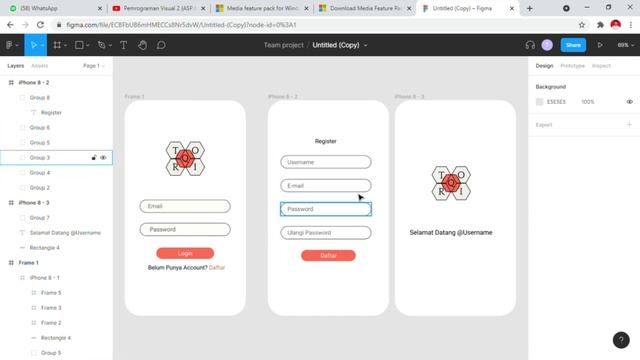640x360 pixels.
Task: Switch to Prototype tab
Action: [572, 66]
